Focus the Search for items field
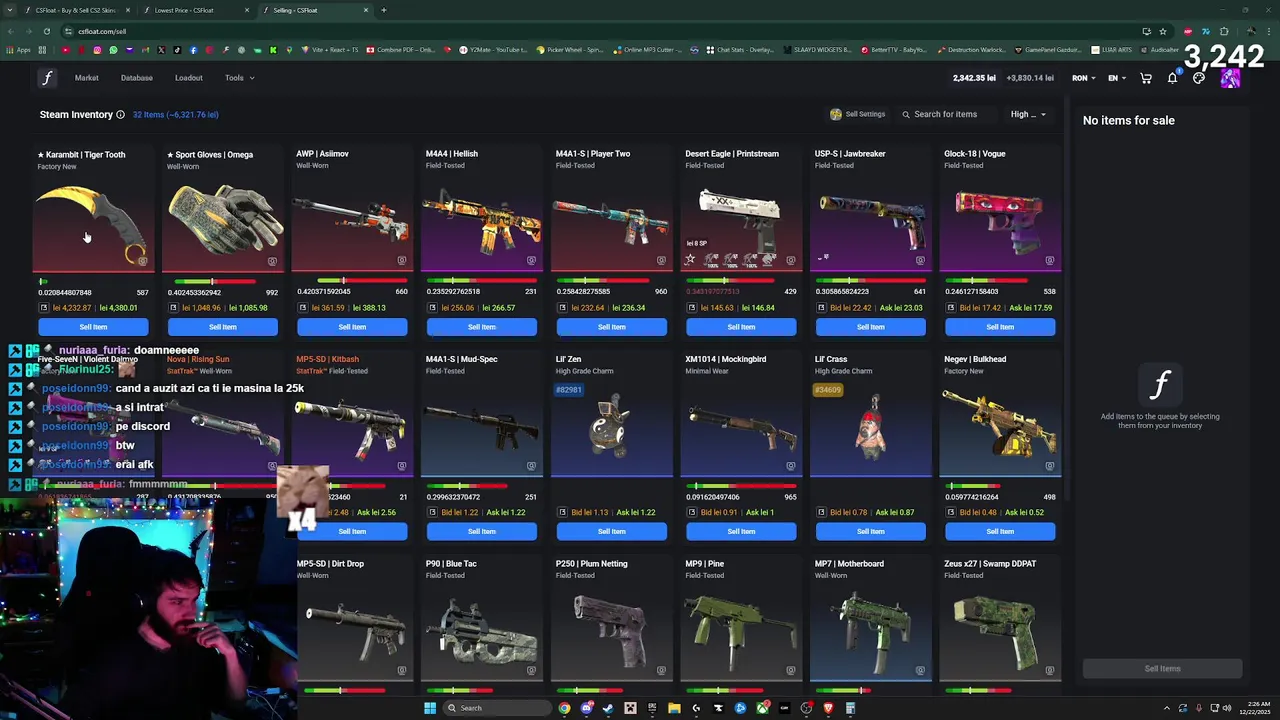The image size is (1280, 720). coord(945,114)
